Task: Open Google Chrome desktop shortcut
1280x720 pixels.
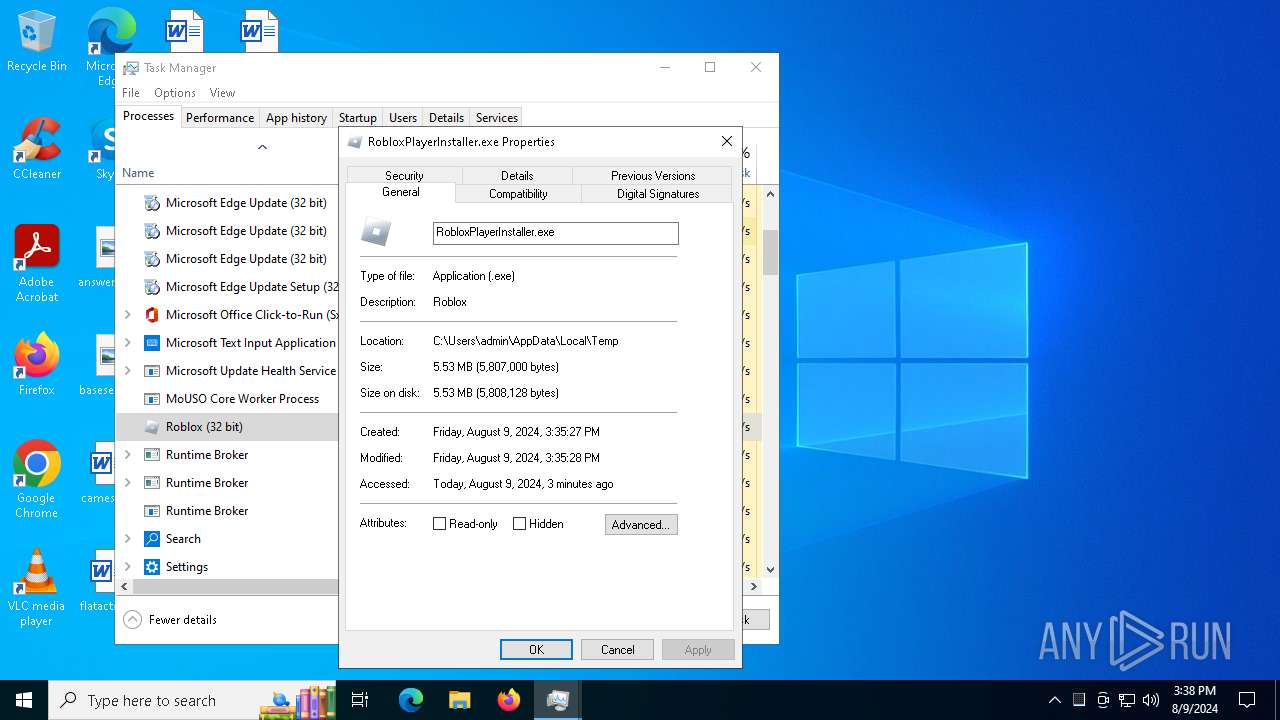Action: (x=37, y=479)
